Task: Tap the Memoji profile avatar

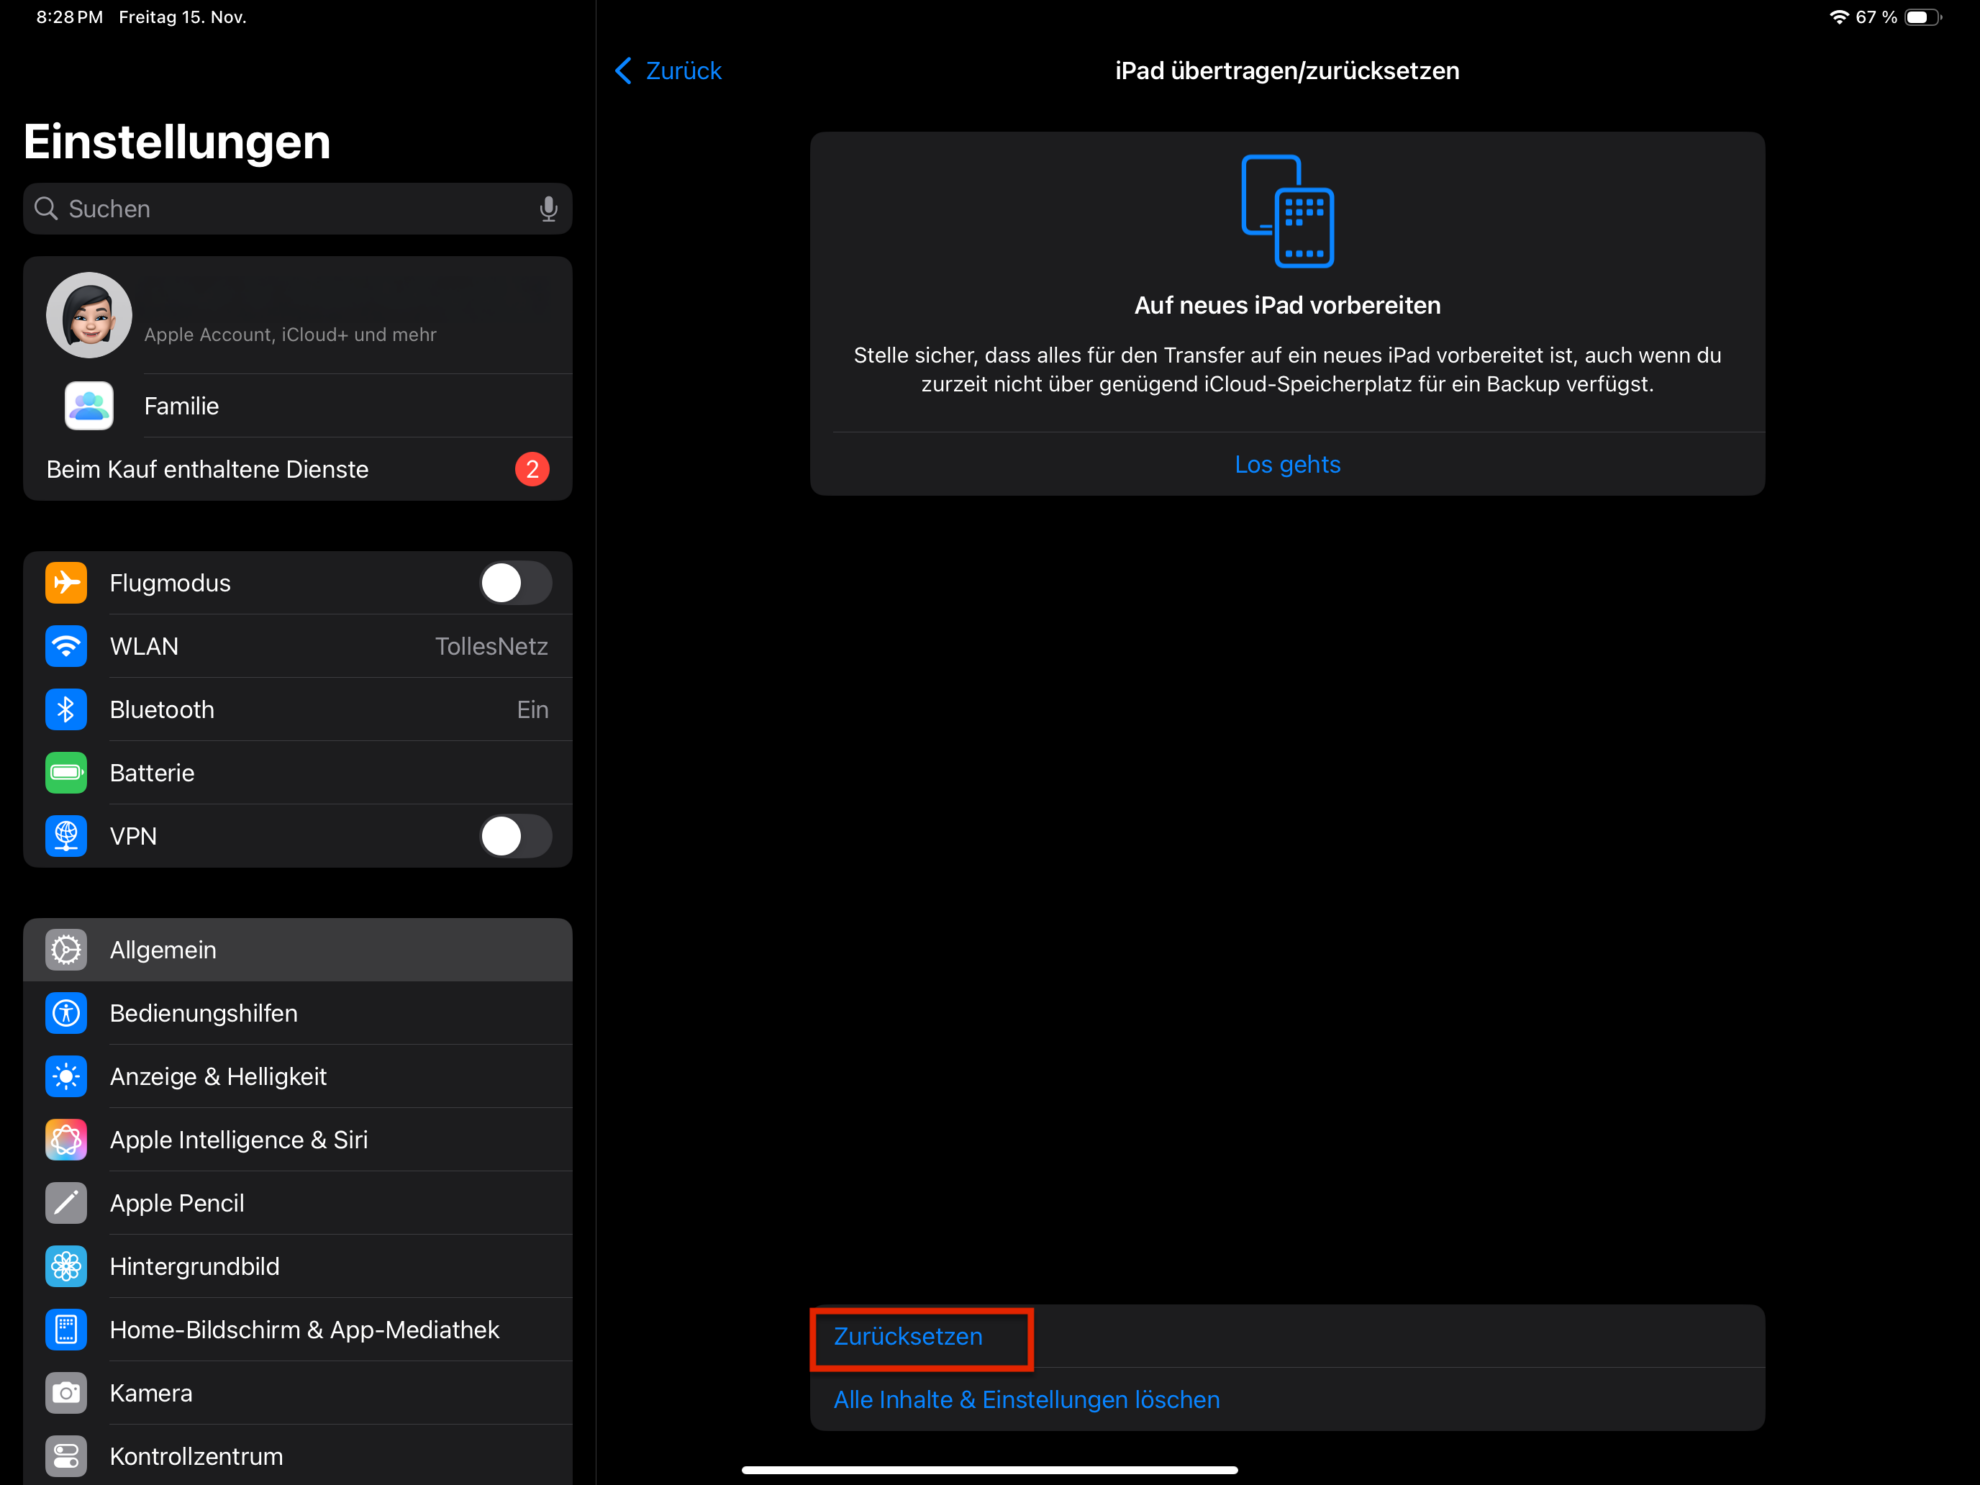Action: [x=89, y=315]
